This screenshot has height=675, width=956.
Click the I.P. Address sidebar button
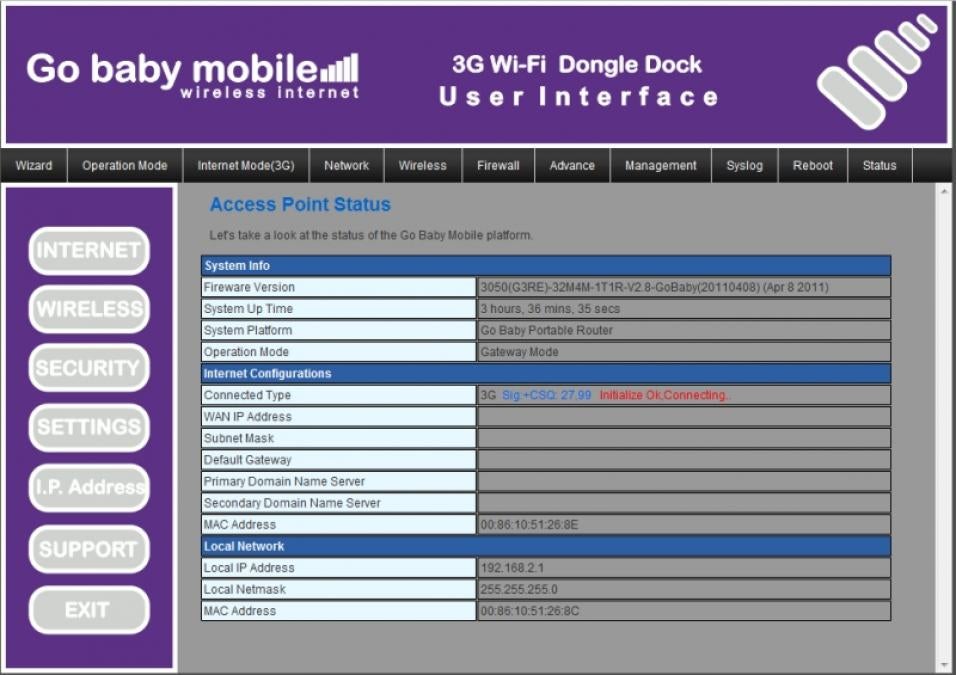(x=89, y=488)
